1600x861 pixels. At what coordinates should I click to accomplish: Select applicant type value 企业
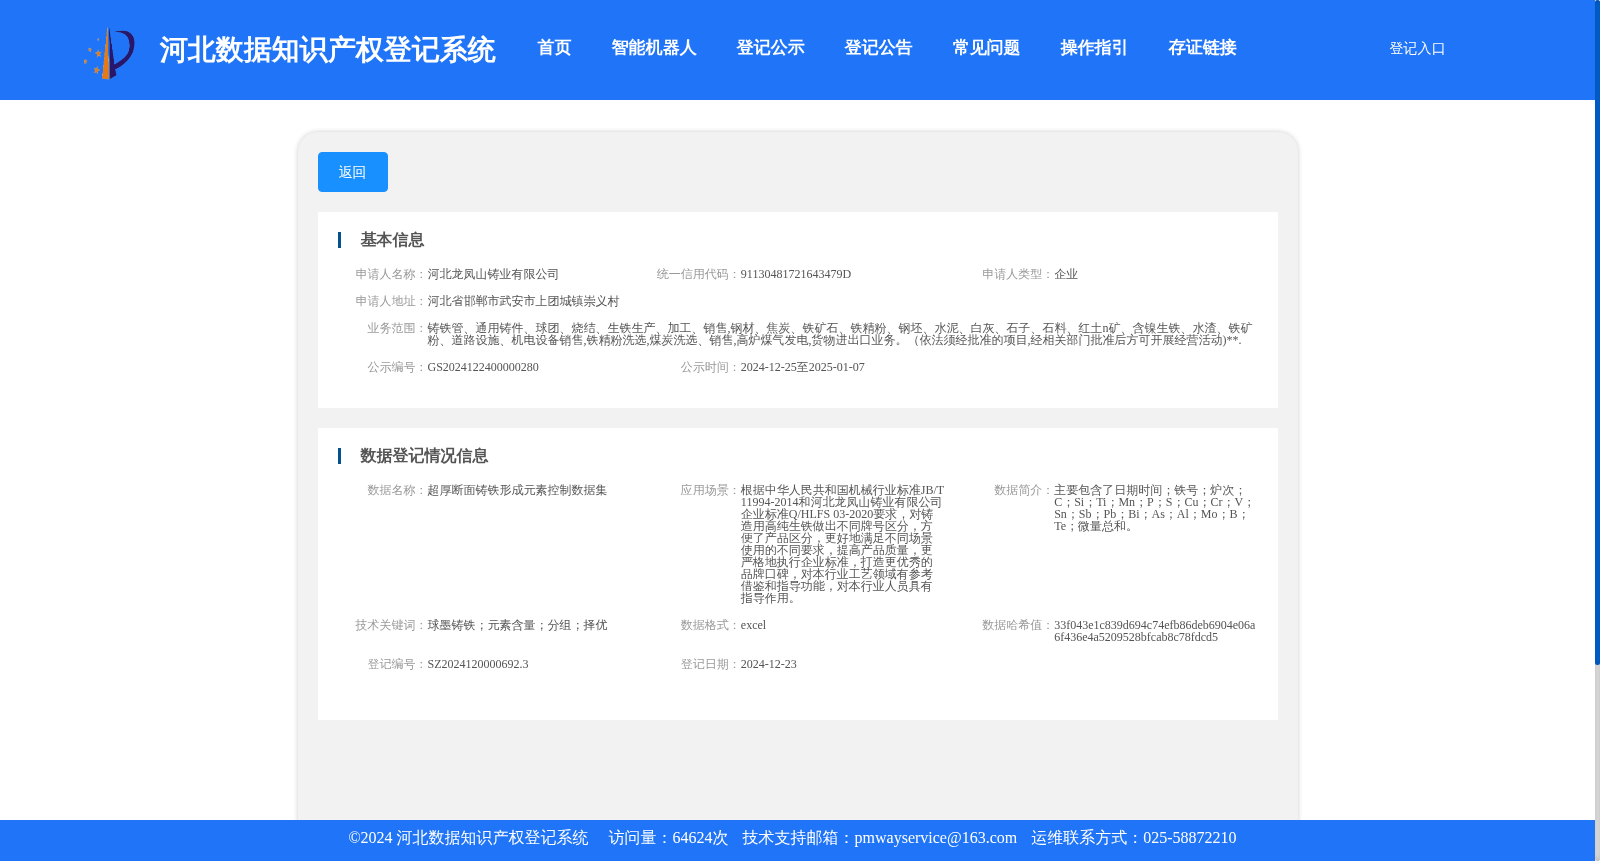(1066, 274)
